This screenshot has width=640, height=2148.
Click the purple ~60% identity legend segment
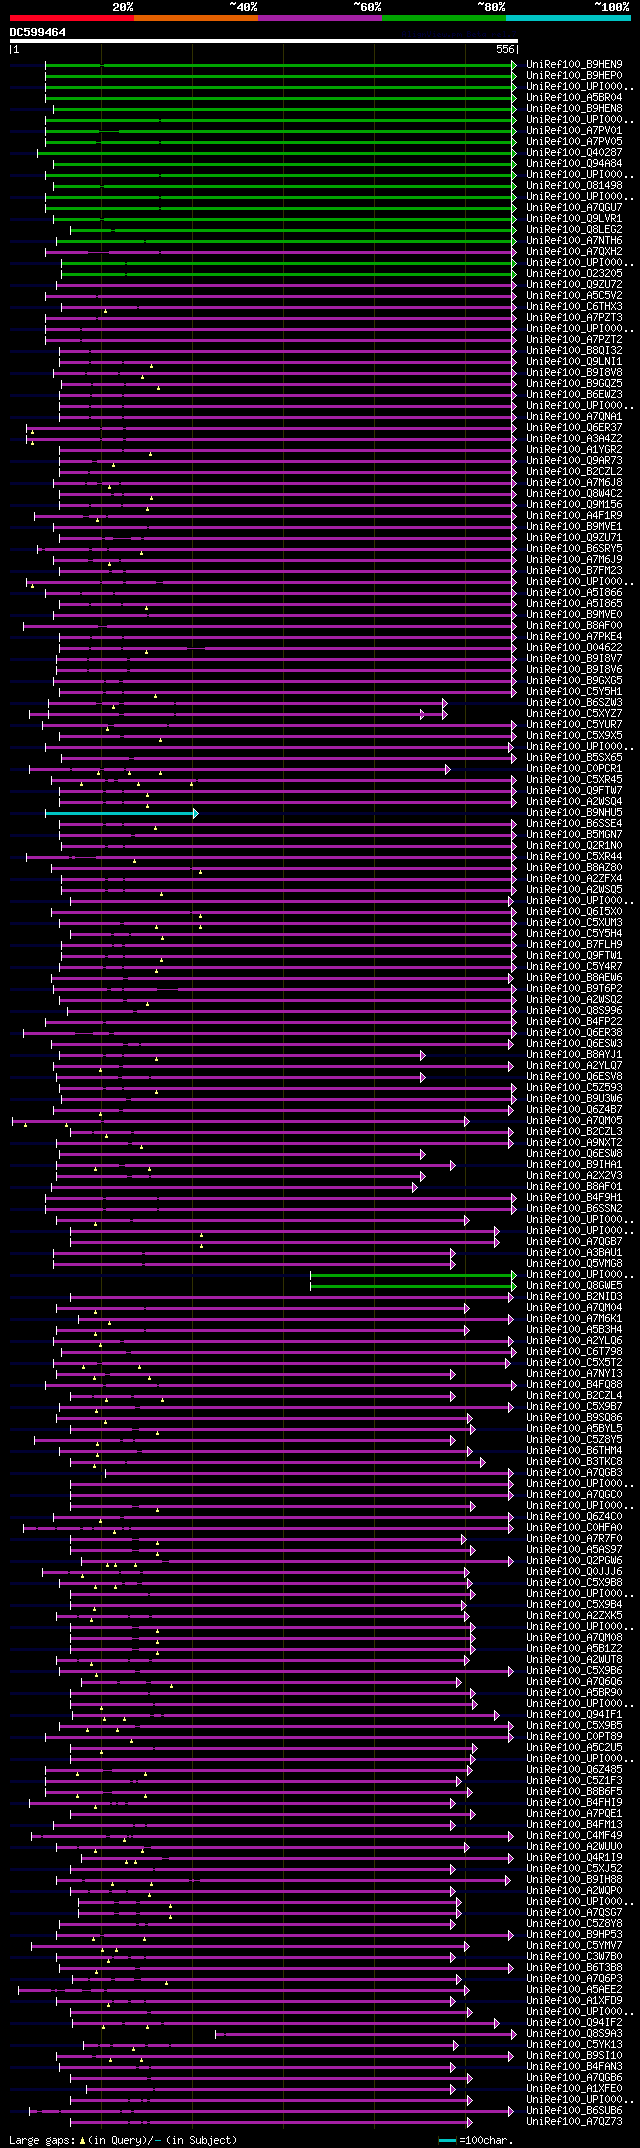[x=320, y=18]
